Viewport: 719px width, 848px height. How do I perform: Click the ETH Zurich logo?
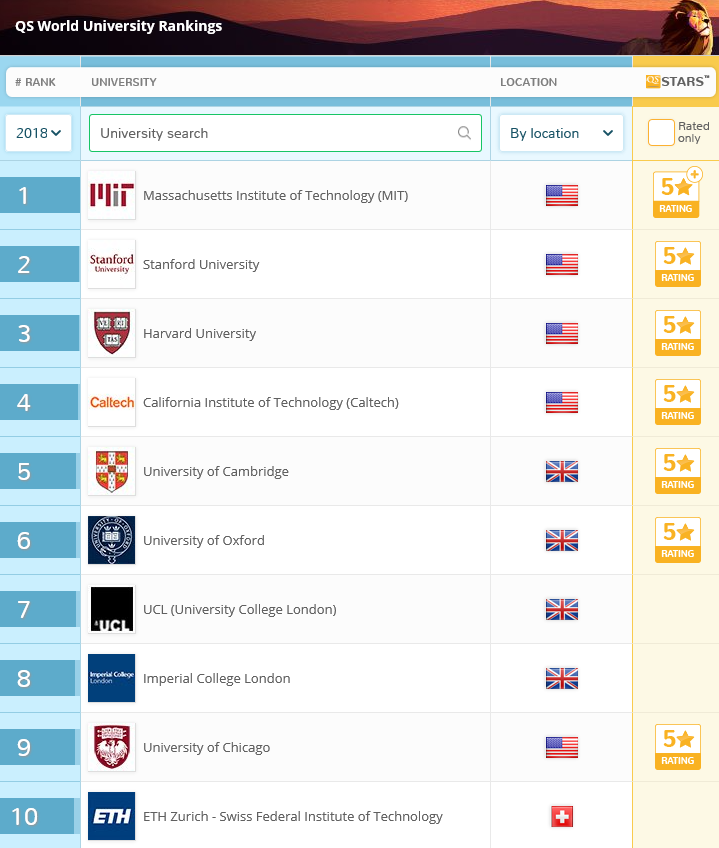click(x=111, y=816)
